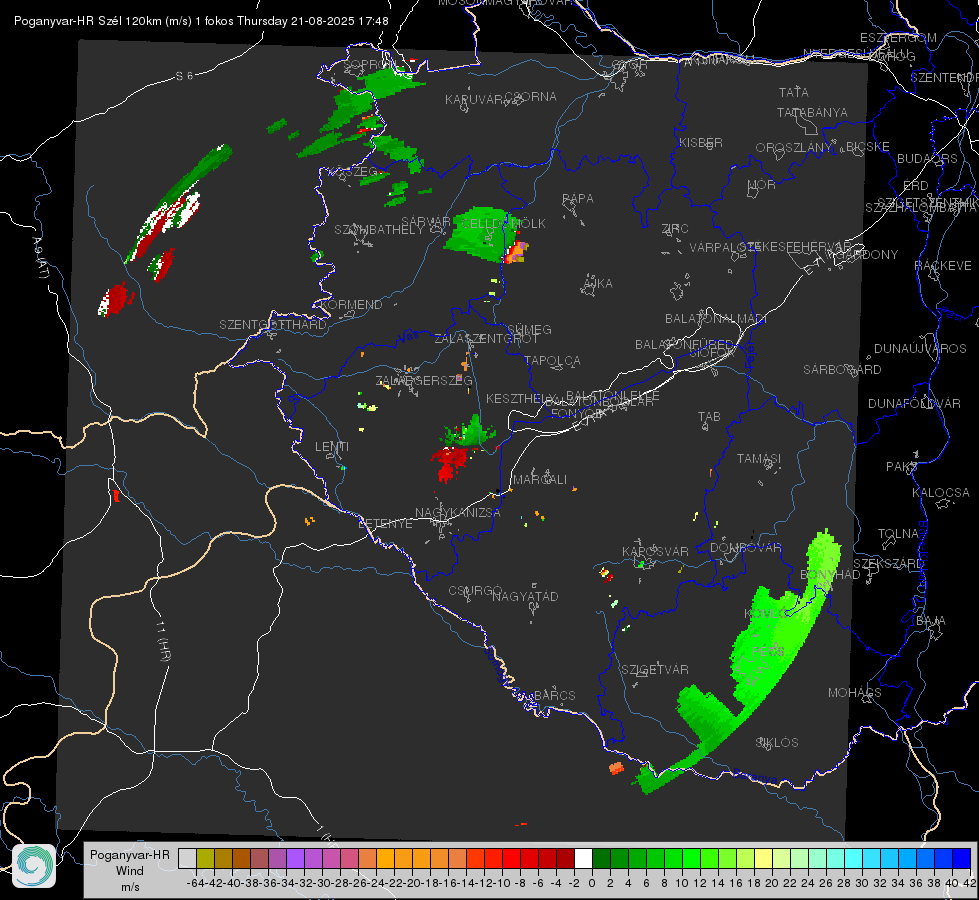Click the TAB city label
Viewport: 979px width, 900px height.
(709, 417)
